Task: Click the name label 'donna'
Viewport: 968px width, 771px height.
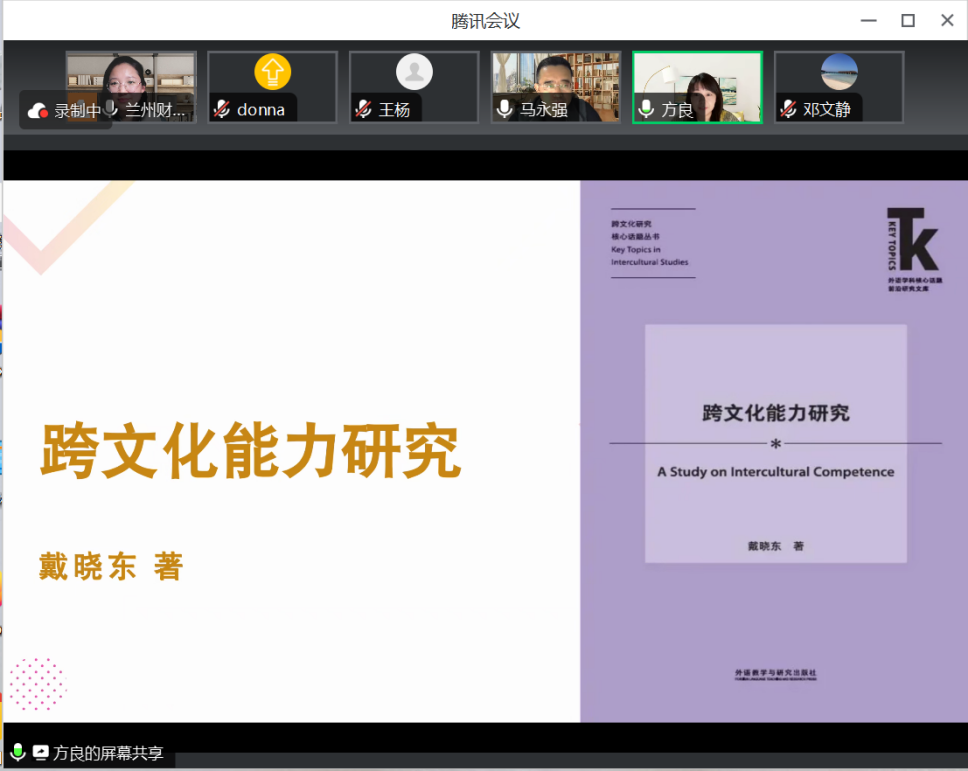Action: (261, 110)
